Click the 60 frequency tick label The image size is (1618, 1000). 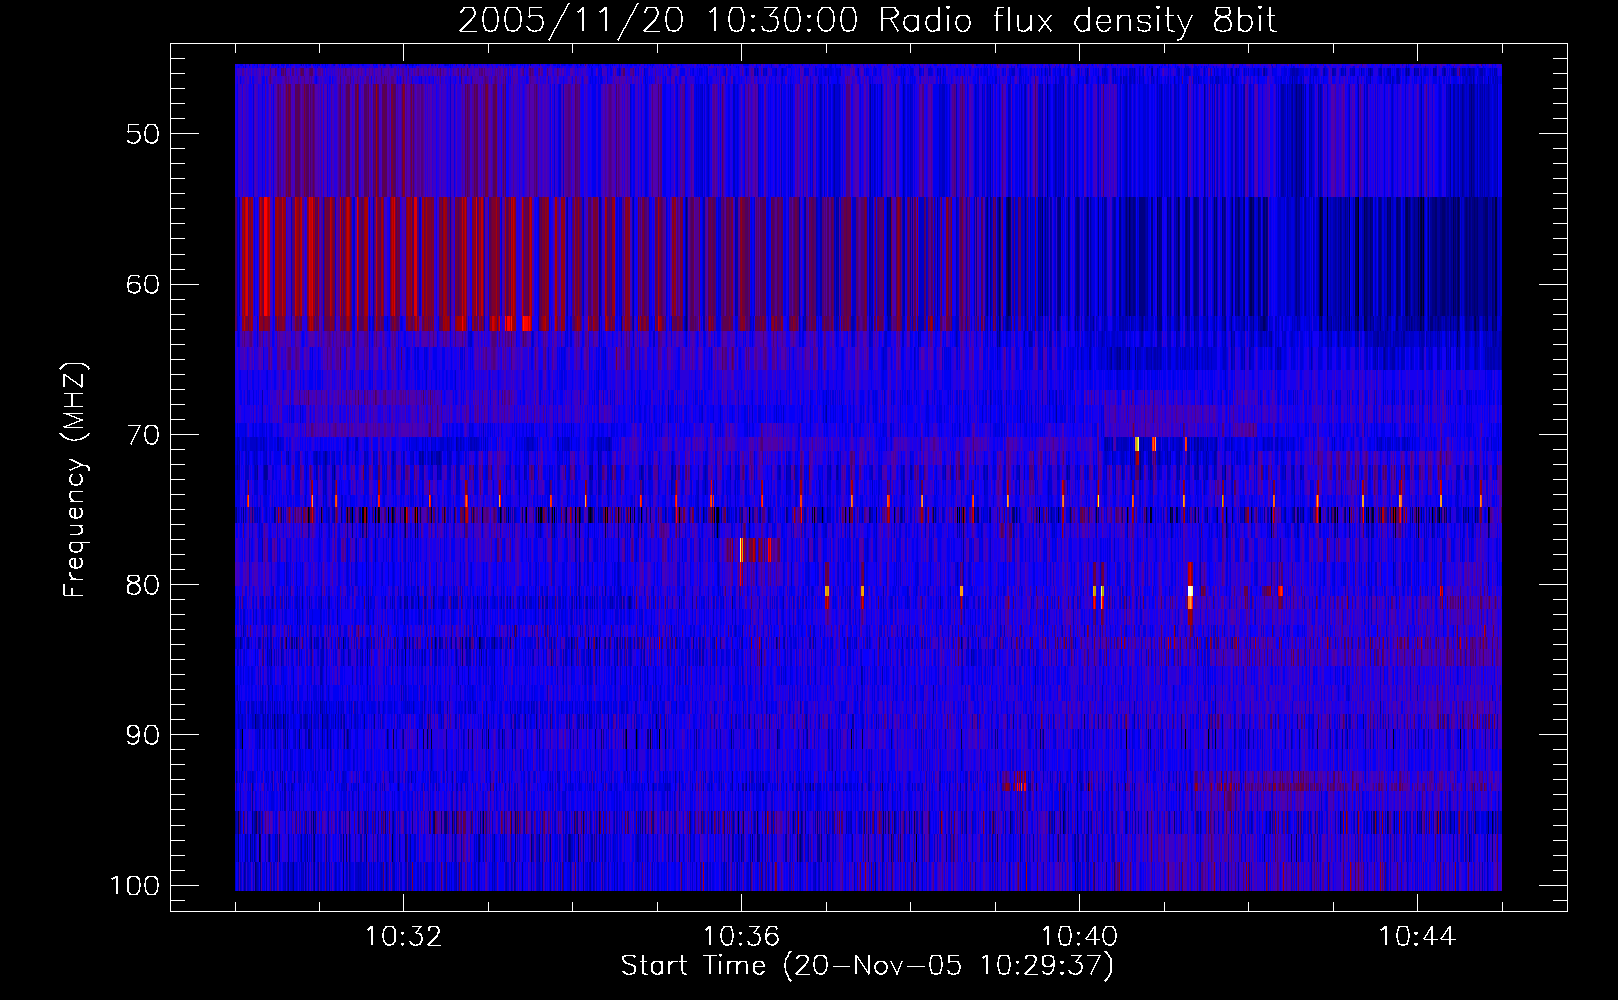[143, 284]
